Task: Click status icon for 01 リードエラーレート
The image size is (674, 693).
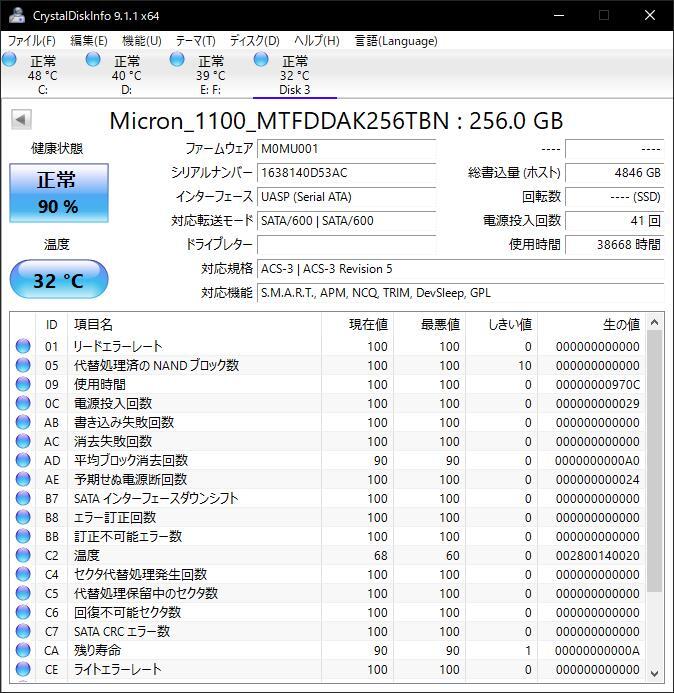Action: (23, 346)
